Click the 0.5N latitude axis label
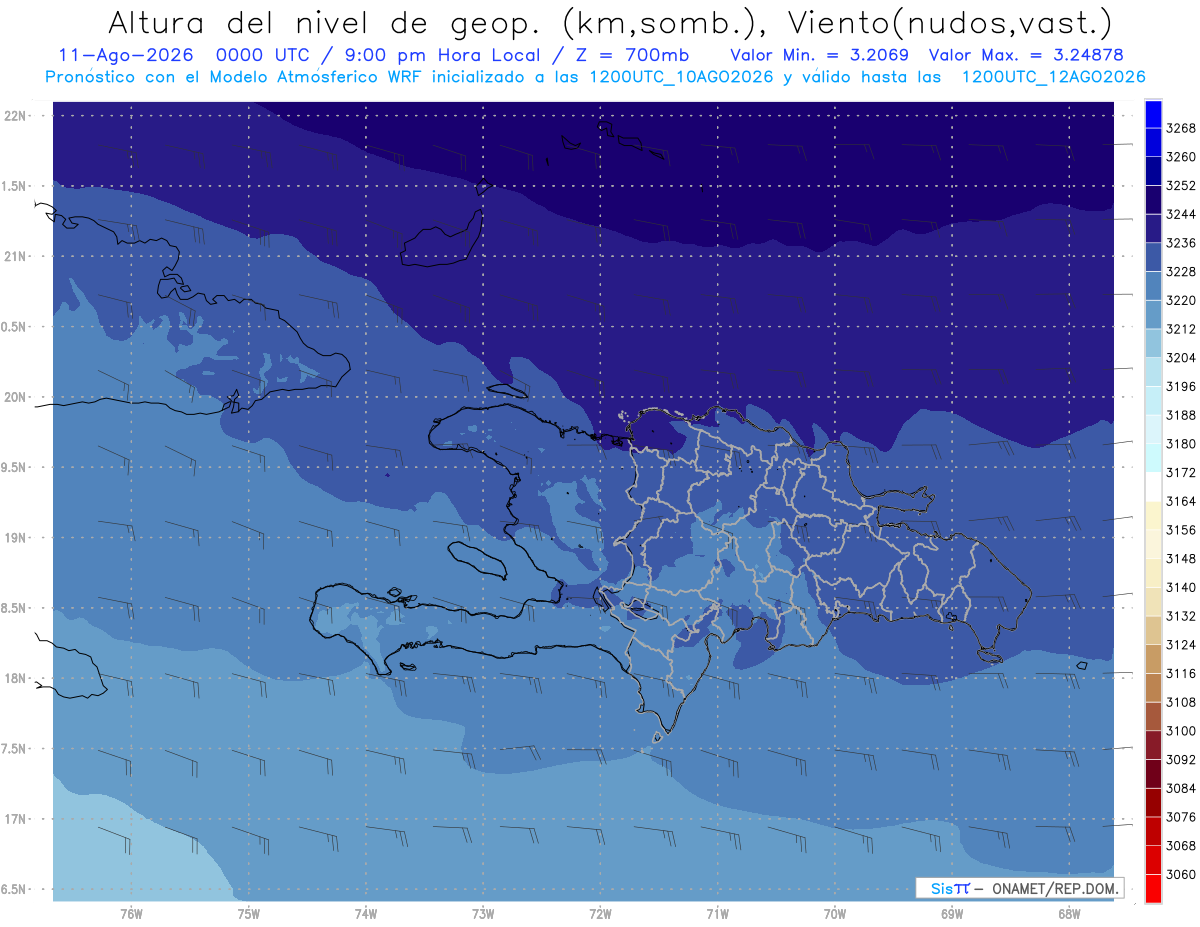The image size is (1200, 927). tap(14, 327)
